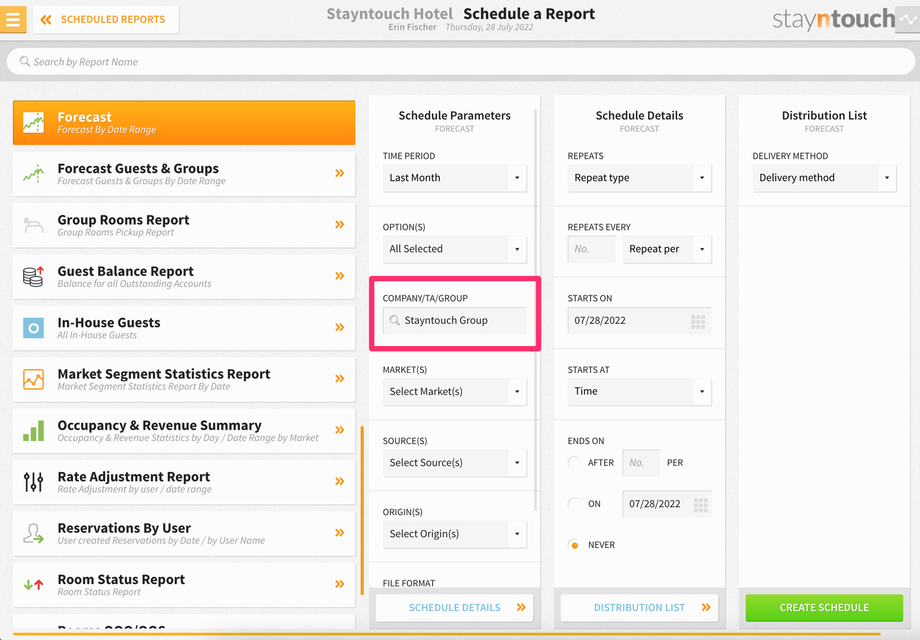
Task: Click the Distribution List button
Action: click(x=640, y=608)
